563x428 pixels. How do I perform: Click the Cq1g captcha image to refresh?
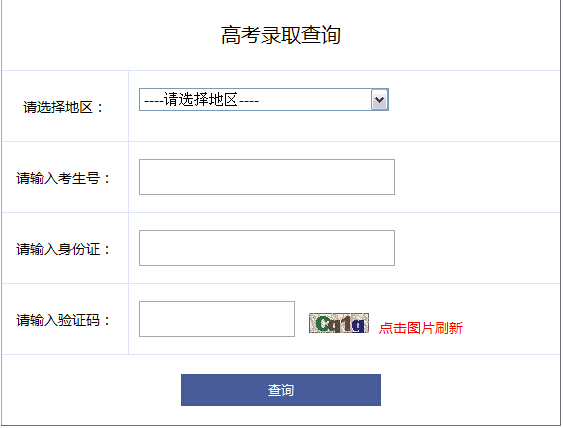(x=339, y=323)
